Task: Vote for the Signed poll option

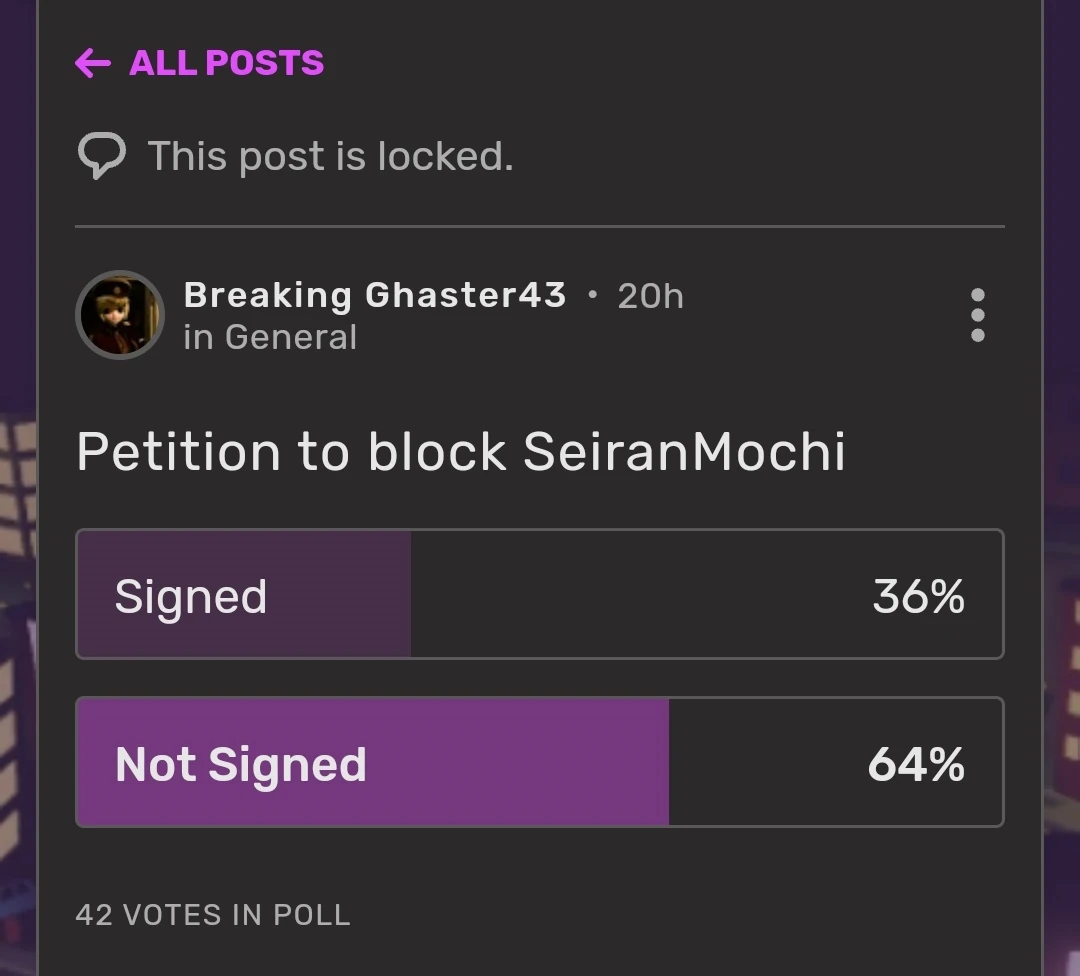Action: click(540, 594)
